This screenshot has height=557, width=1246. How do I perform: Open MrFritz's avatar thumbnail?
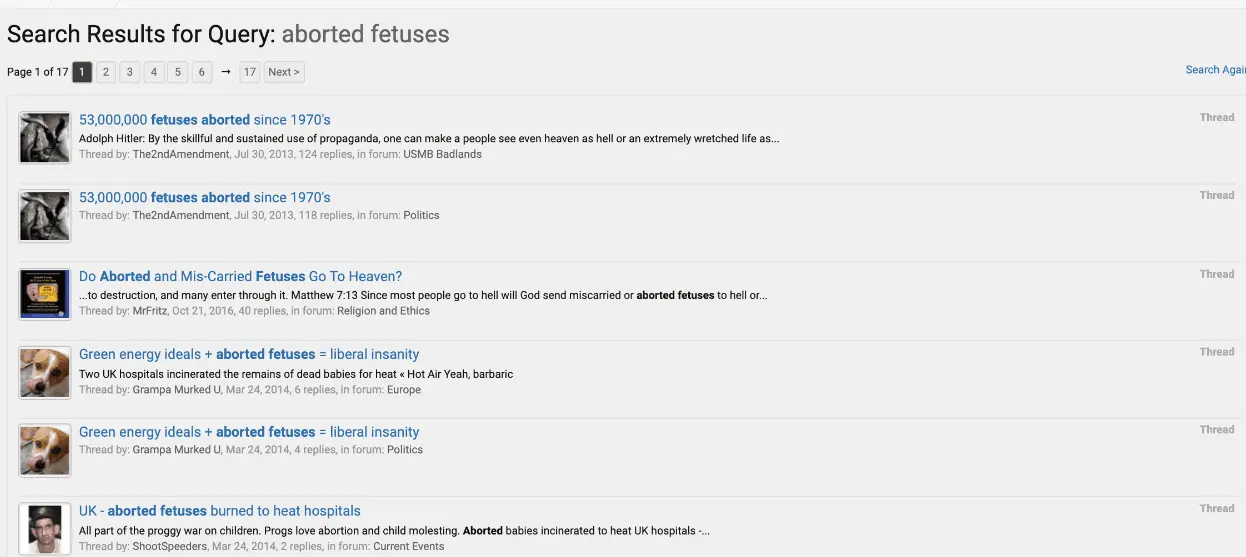tap(45, 294)
